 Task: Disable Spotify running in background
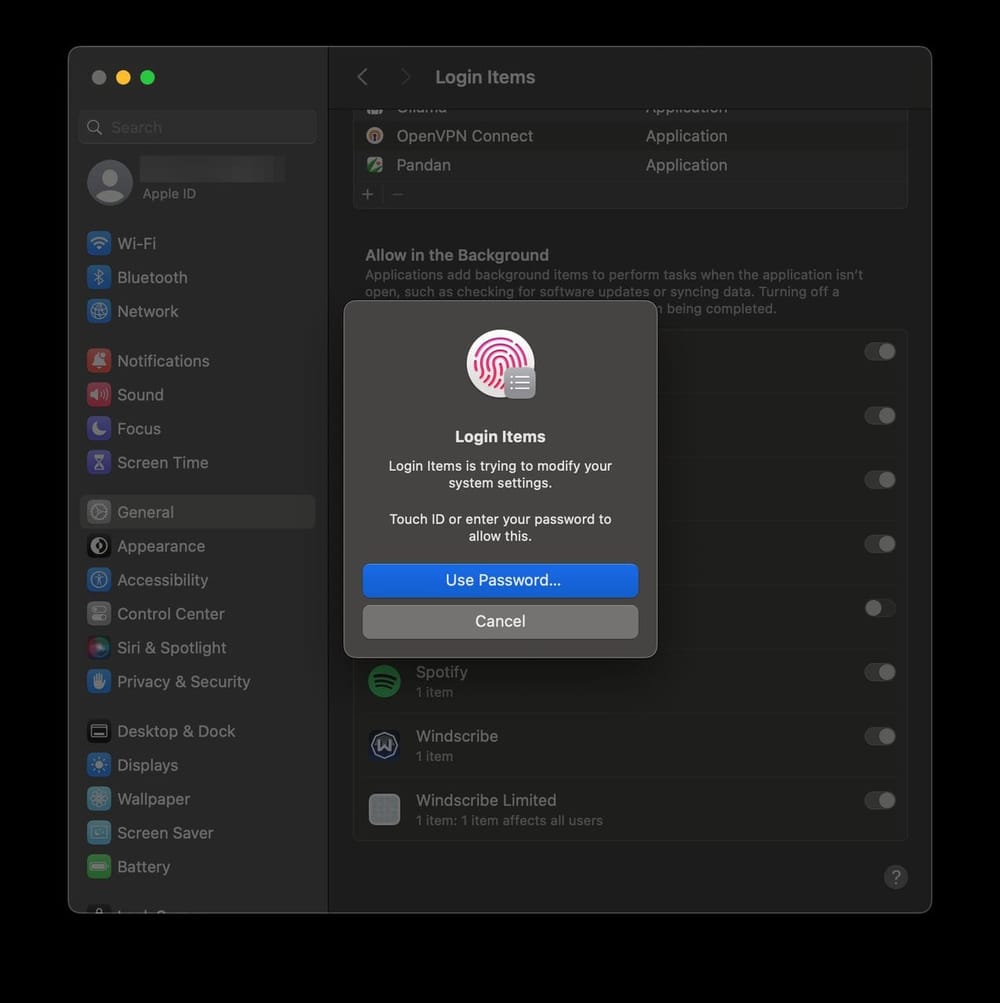coord(880,672)
